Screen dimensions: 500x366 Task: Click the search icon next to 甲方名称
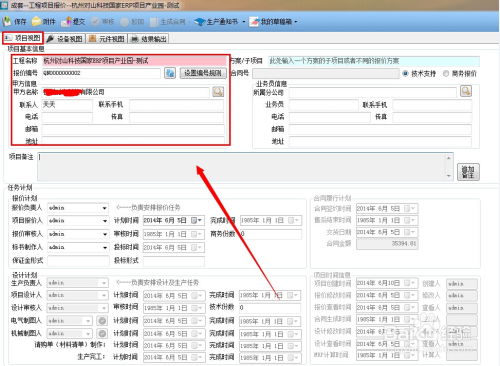pos(218,92)
